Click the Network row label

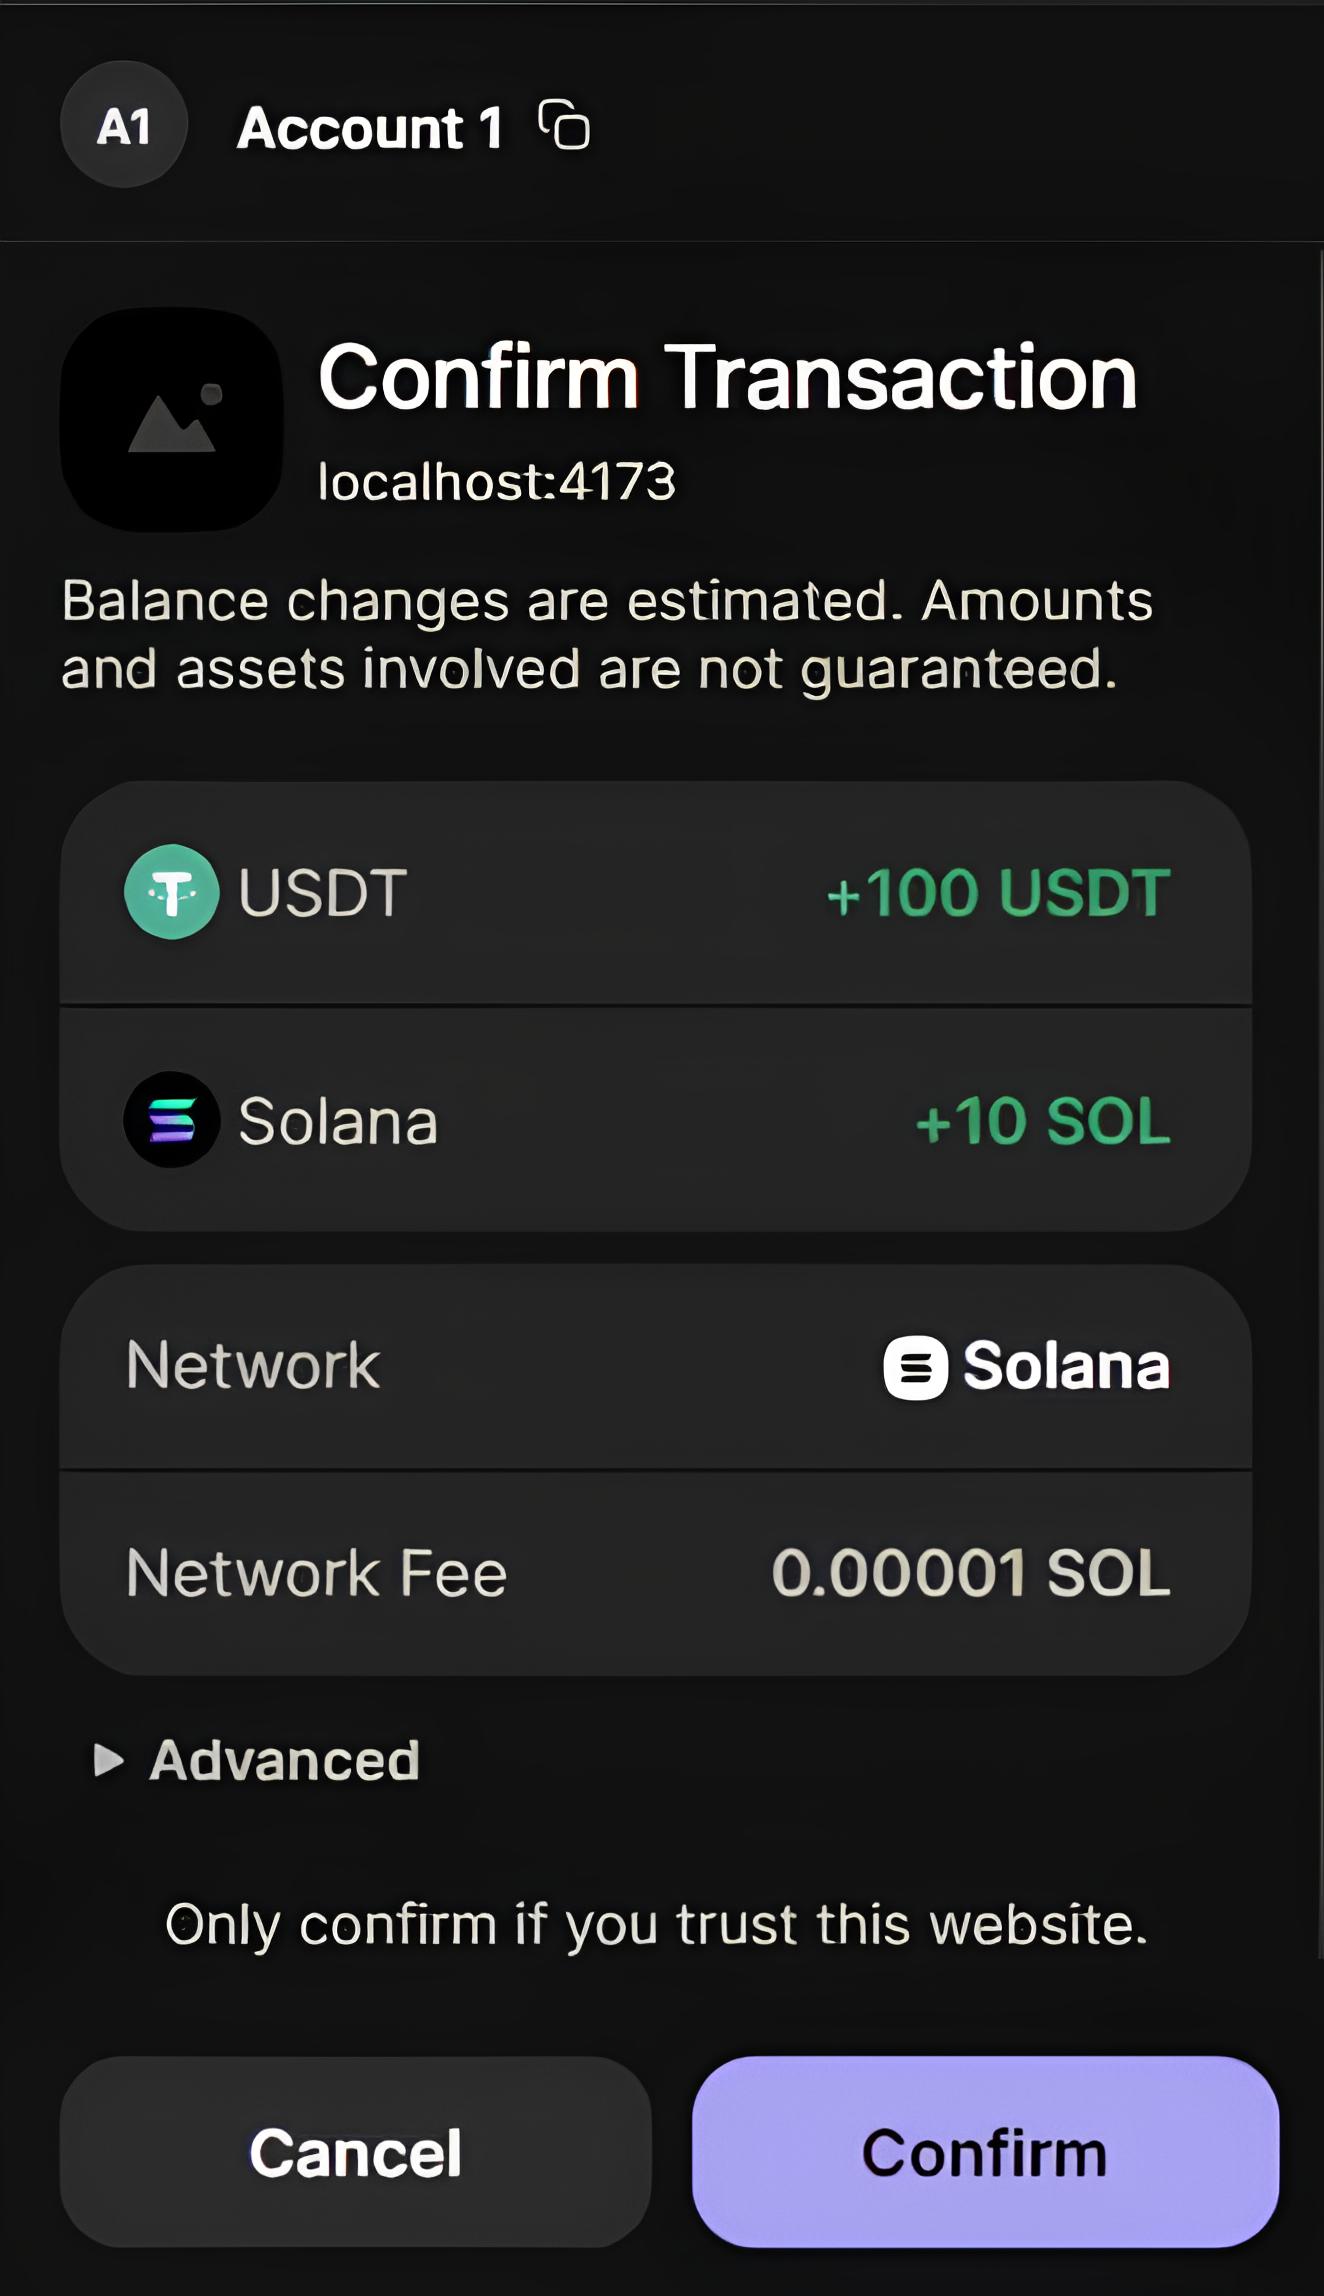253,1365
